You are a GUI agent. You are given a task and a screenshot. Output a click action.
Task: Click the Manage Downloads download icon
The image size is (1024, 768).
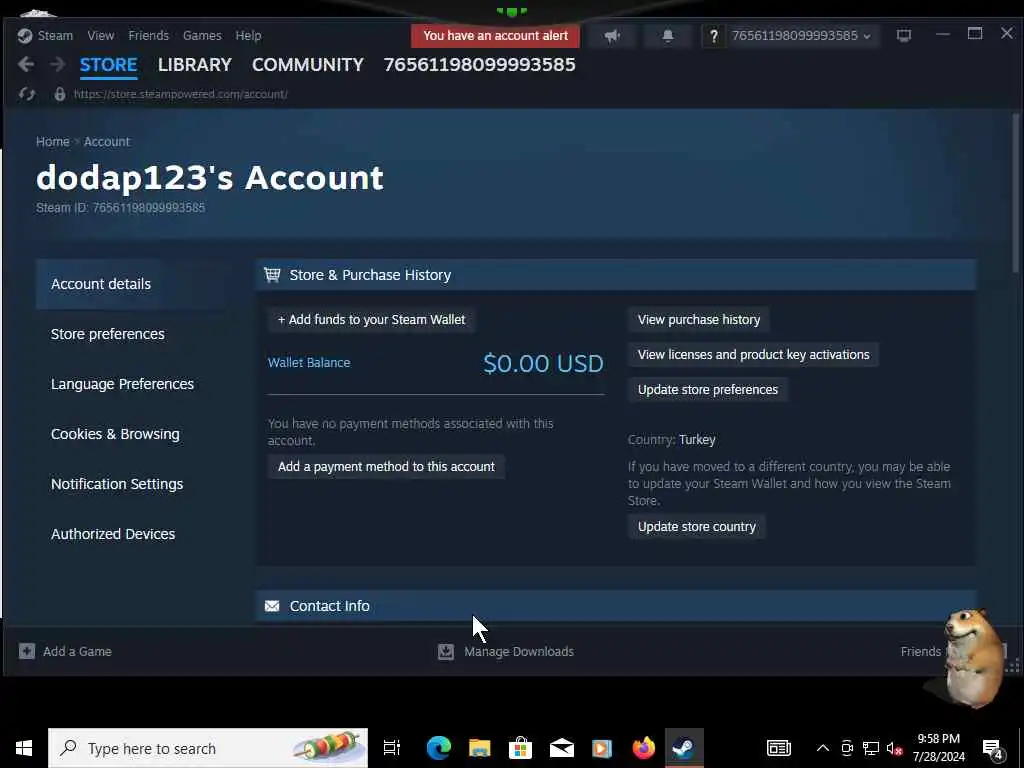click(x=445, y=651)
